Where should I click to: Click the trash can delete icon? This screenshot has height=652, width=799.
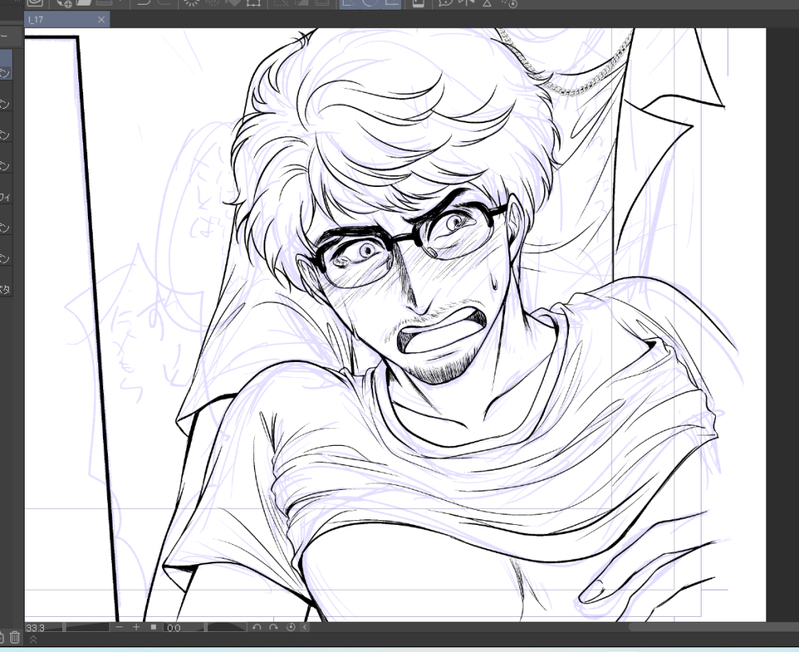pyautogui.click(x=15, y=637)
